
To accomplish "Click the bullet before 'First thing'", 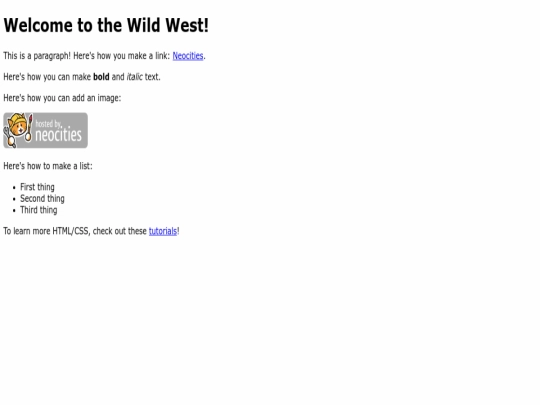I will click(x=14, y=188).
